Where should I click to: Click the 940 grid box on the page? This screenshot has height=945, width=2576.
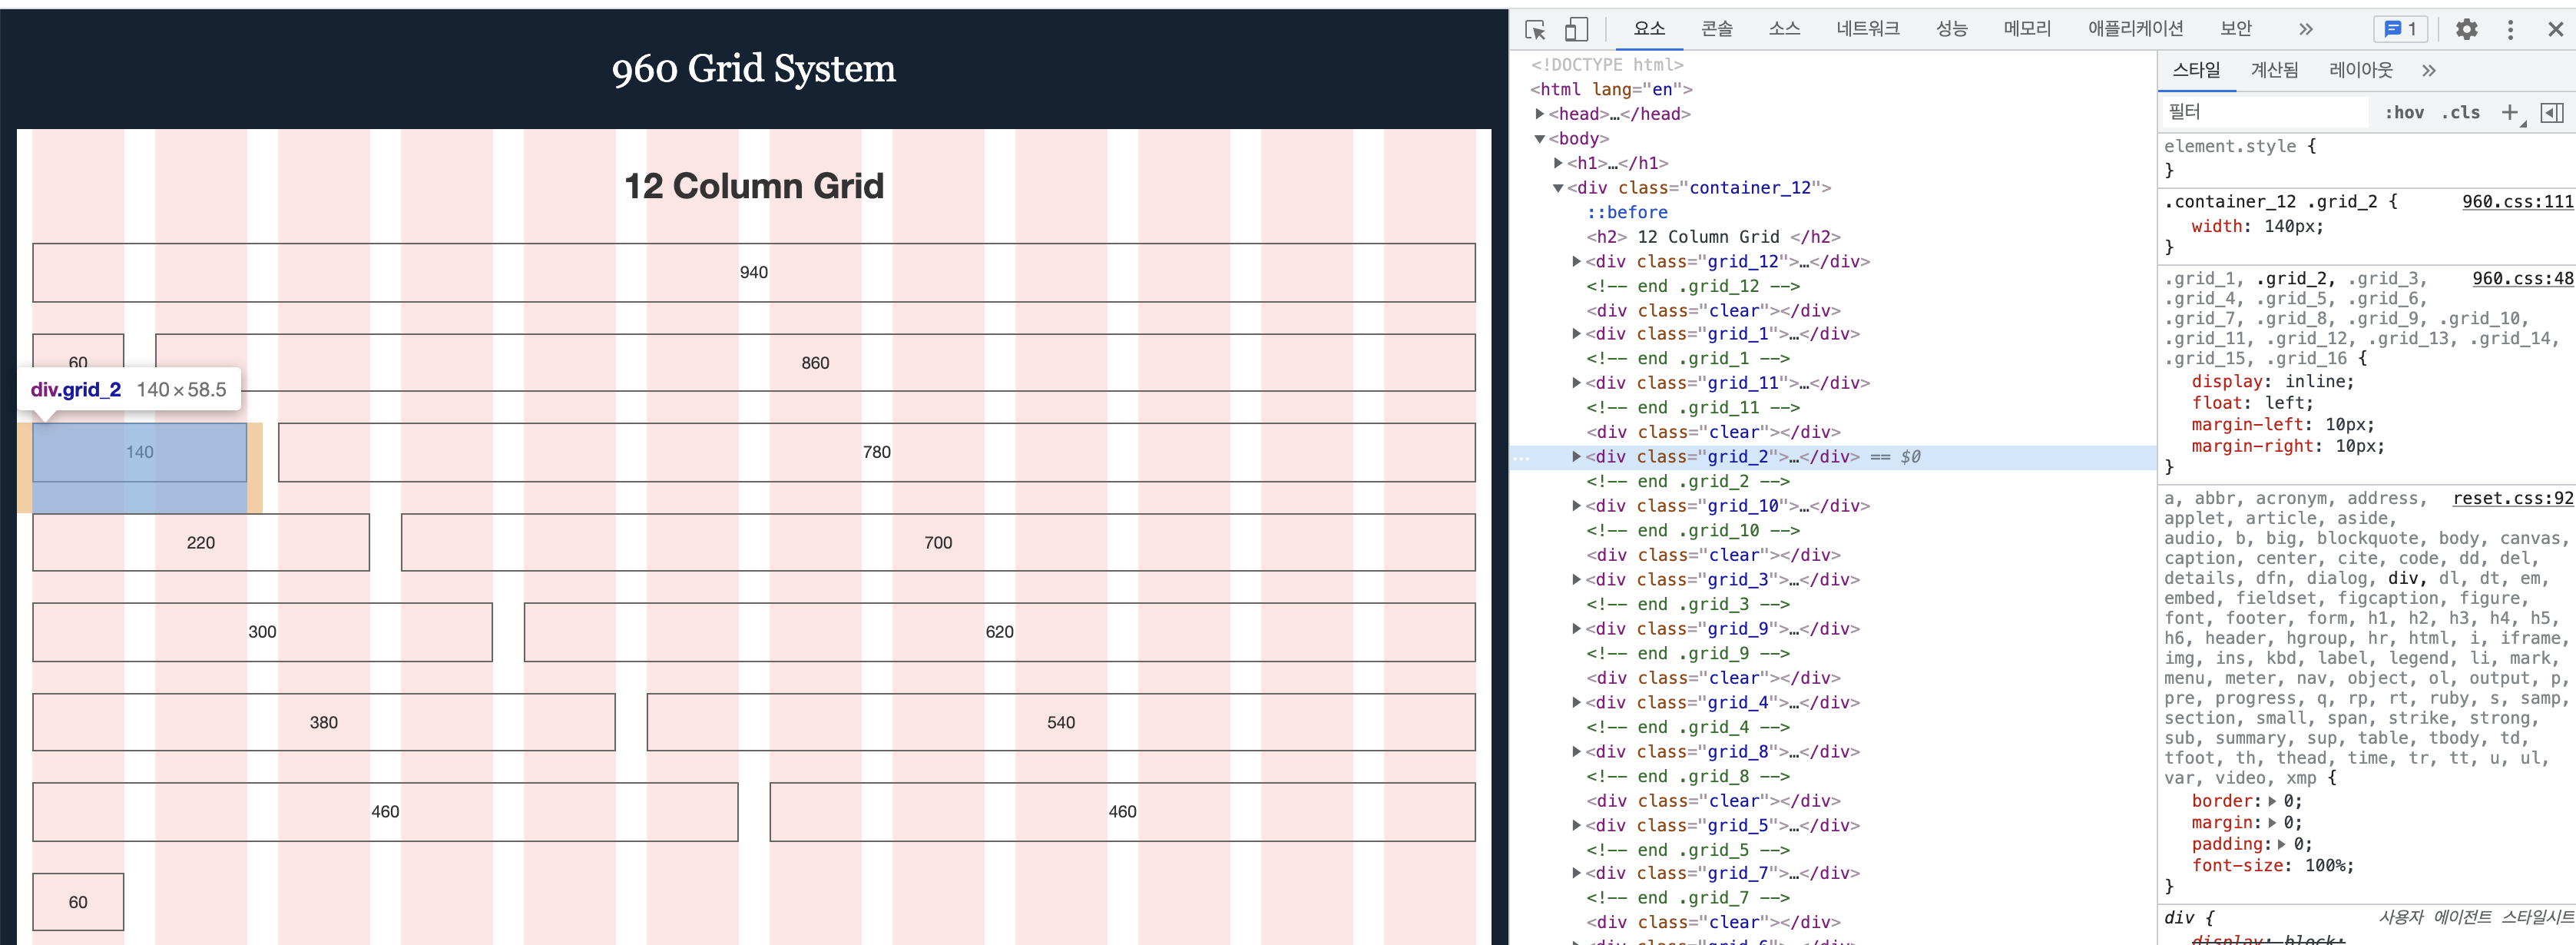(x=754, y=273)
